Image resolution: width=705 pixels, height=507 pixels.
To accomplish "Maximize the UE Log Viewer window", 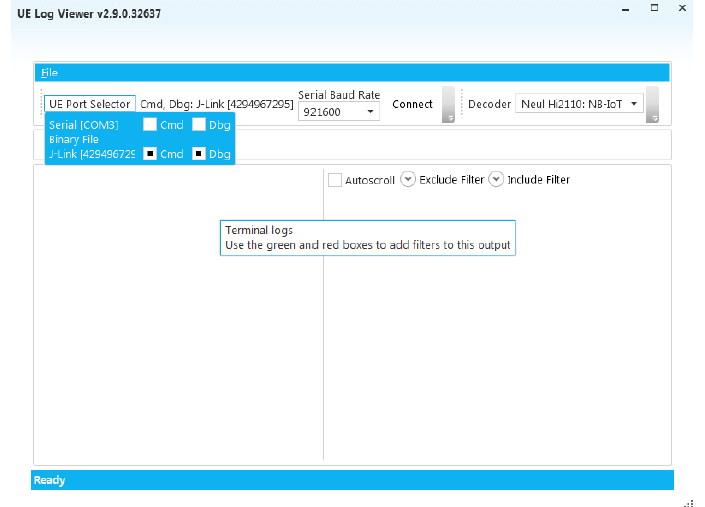I will point(655,8).
